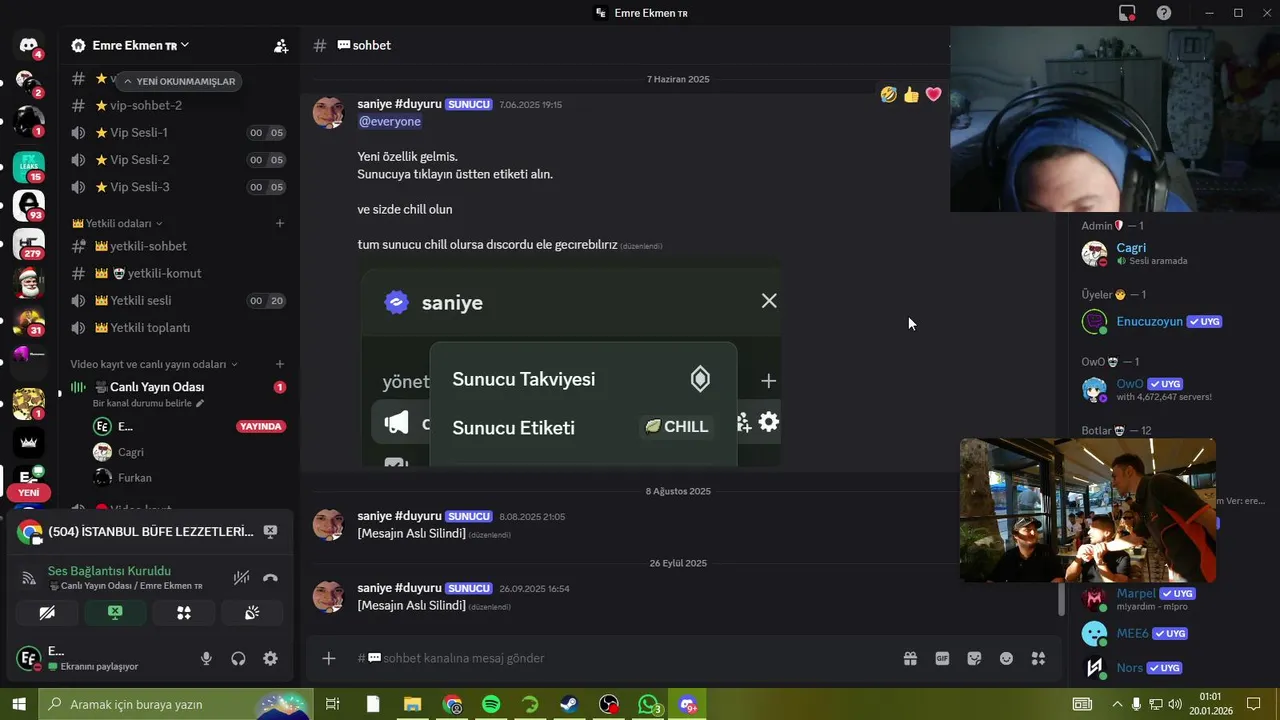This screenshot has width=1280, height=720.
Task: Toggle noise suppression icon
Action: [x=241, y=577]
